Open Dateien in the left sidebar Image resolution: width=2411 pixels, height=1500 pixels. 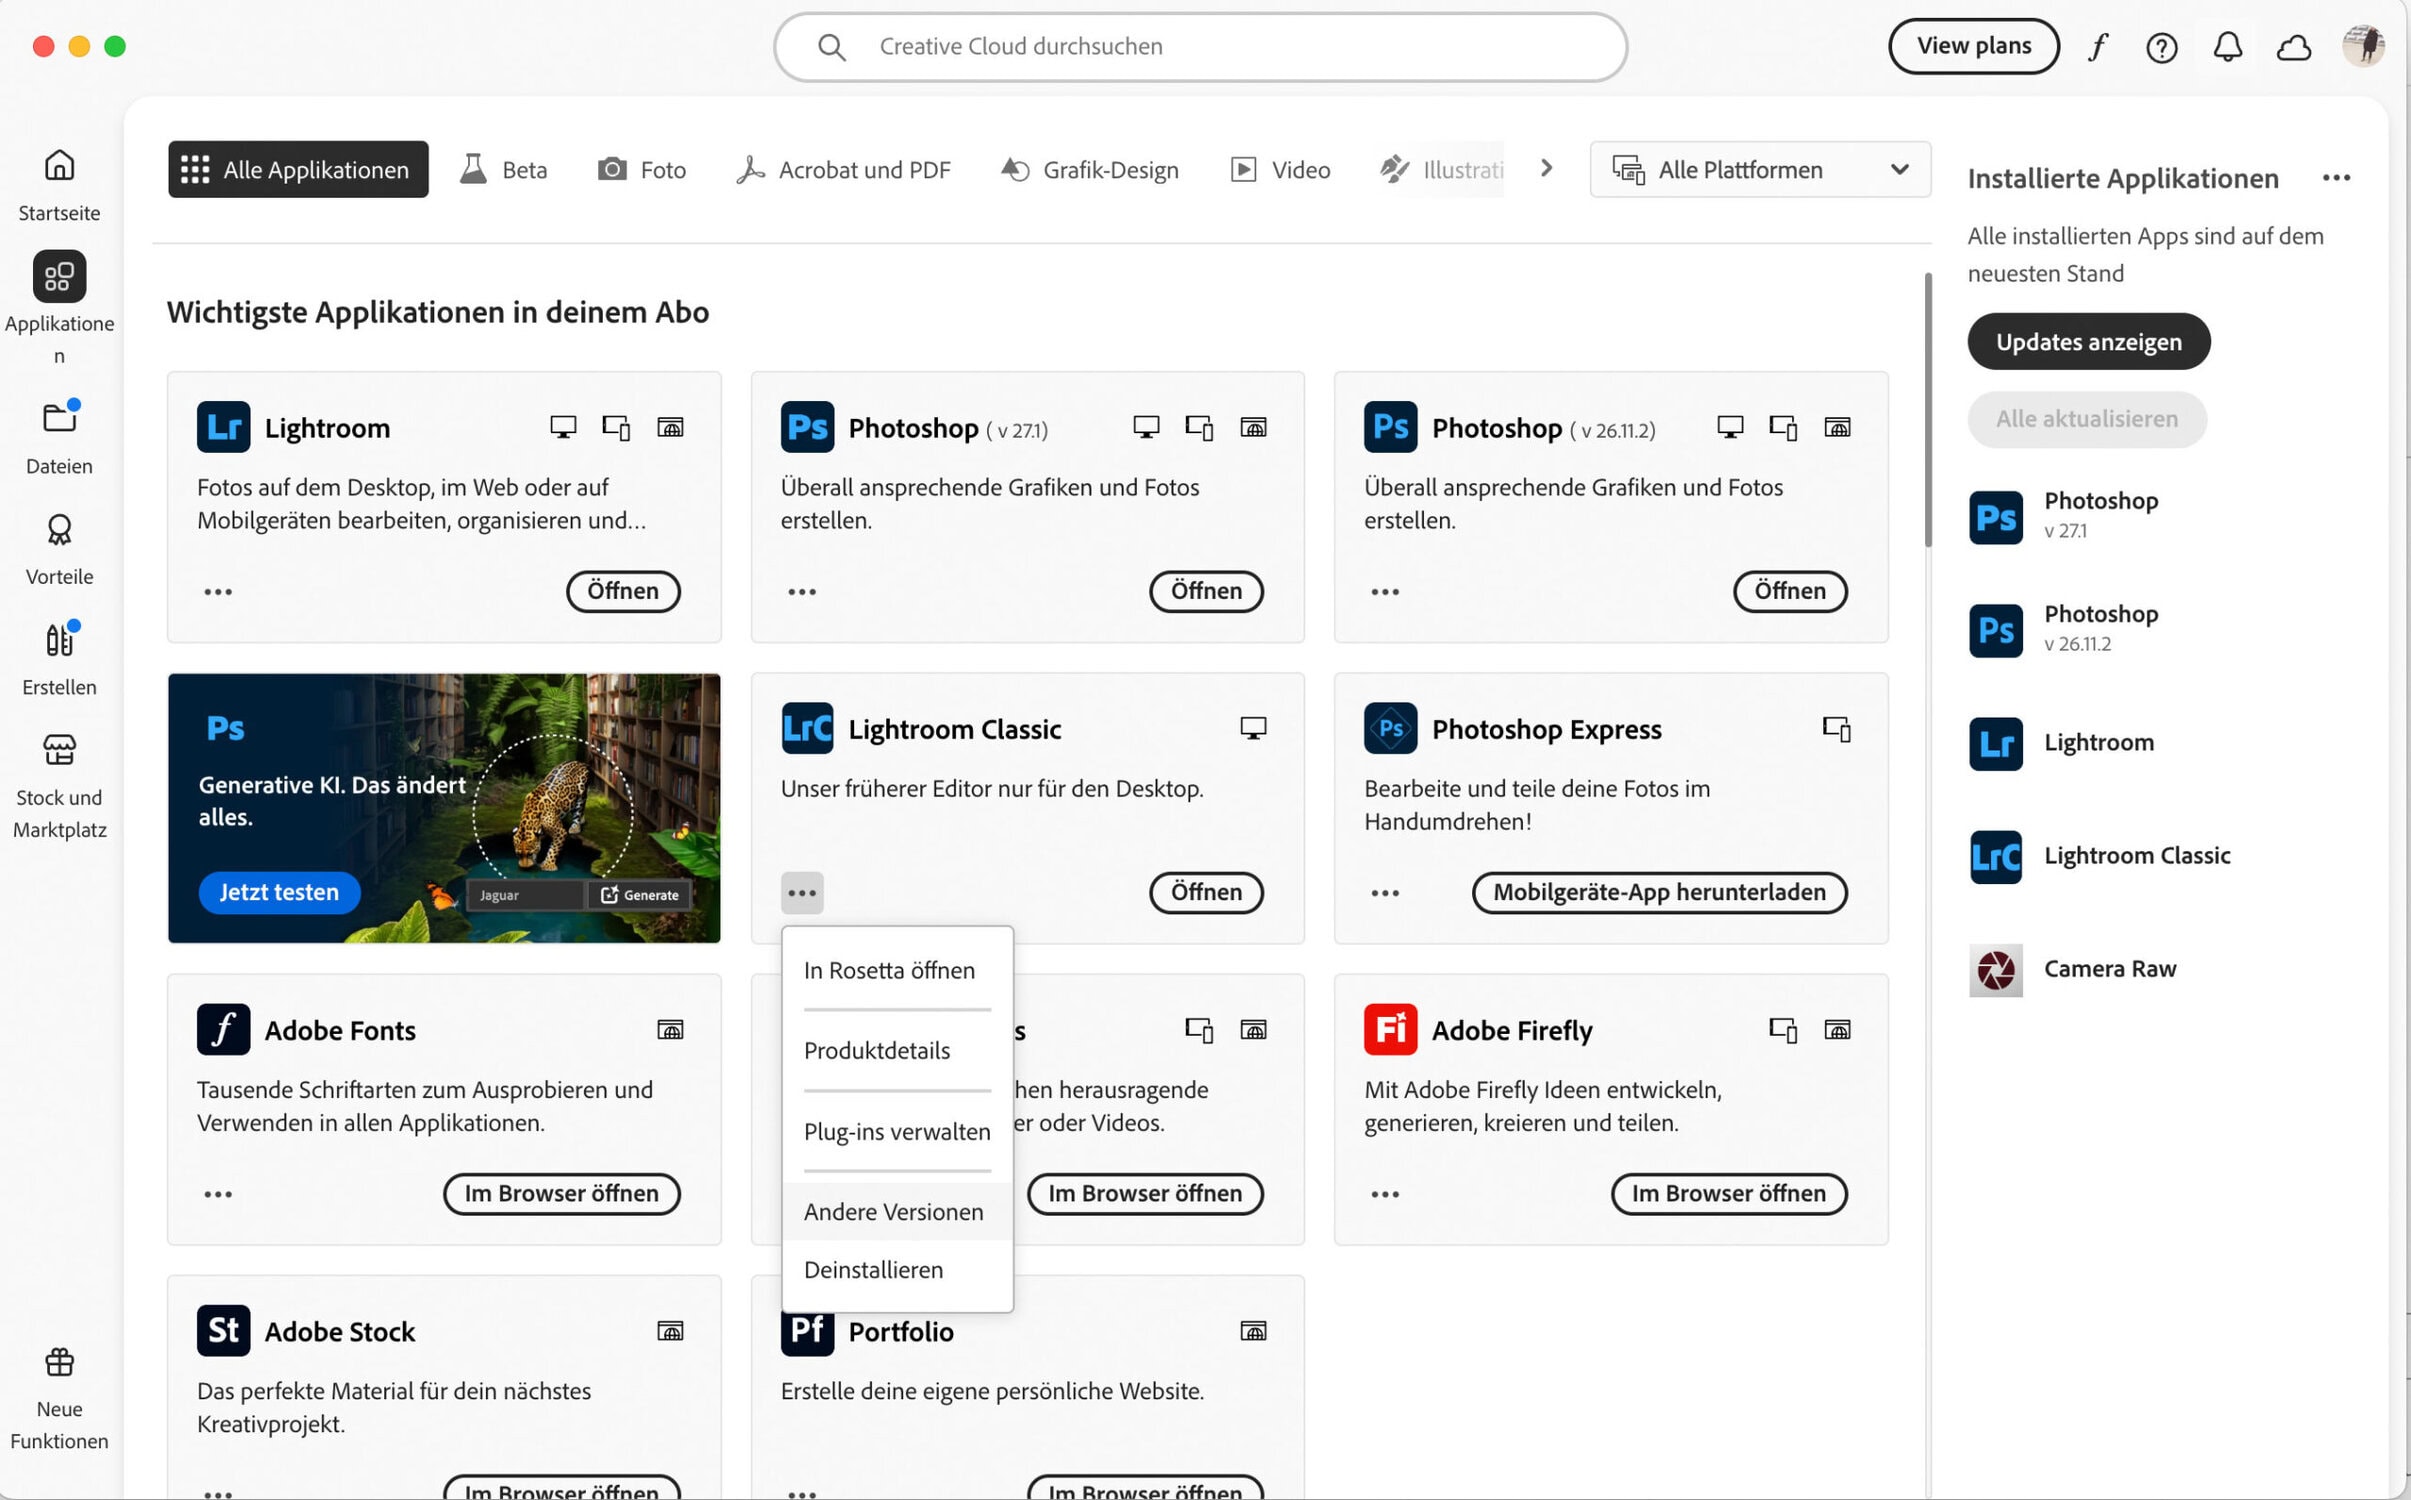coord(59,437)
